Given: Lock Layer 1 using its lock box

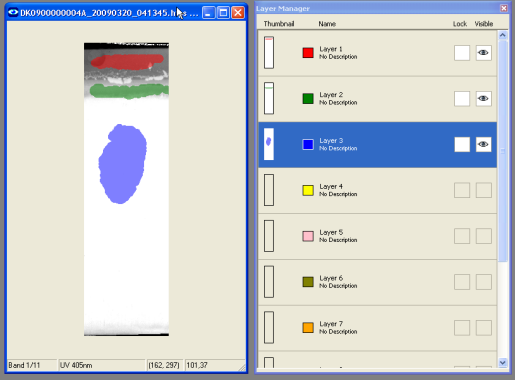Looking at the screenshot, I should pyautogui.click(x=462, y=53).
